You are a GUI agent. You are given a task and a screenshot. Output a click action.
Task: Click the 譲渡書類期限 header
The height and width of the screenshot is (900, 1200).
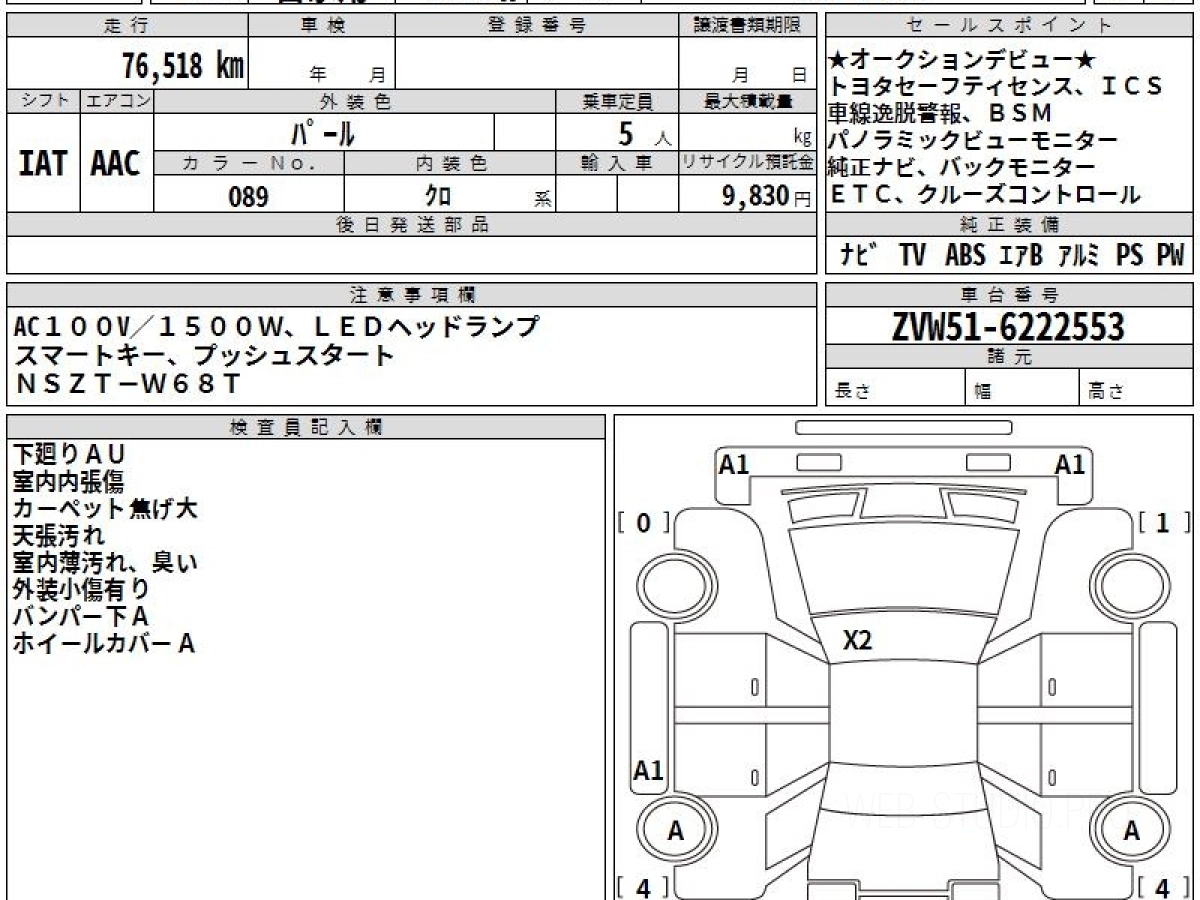747,26
